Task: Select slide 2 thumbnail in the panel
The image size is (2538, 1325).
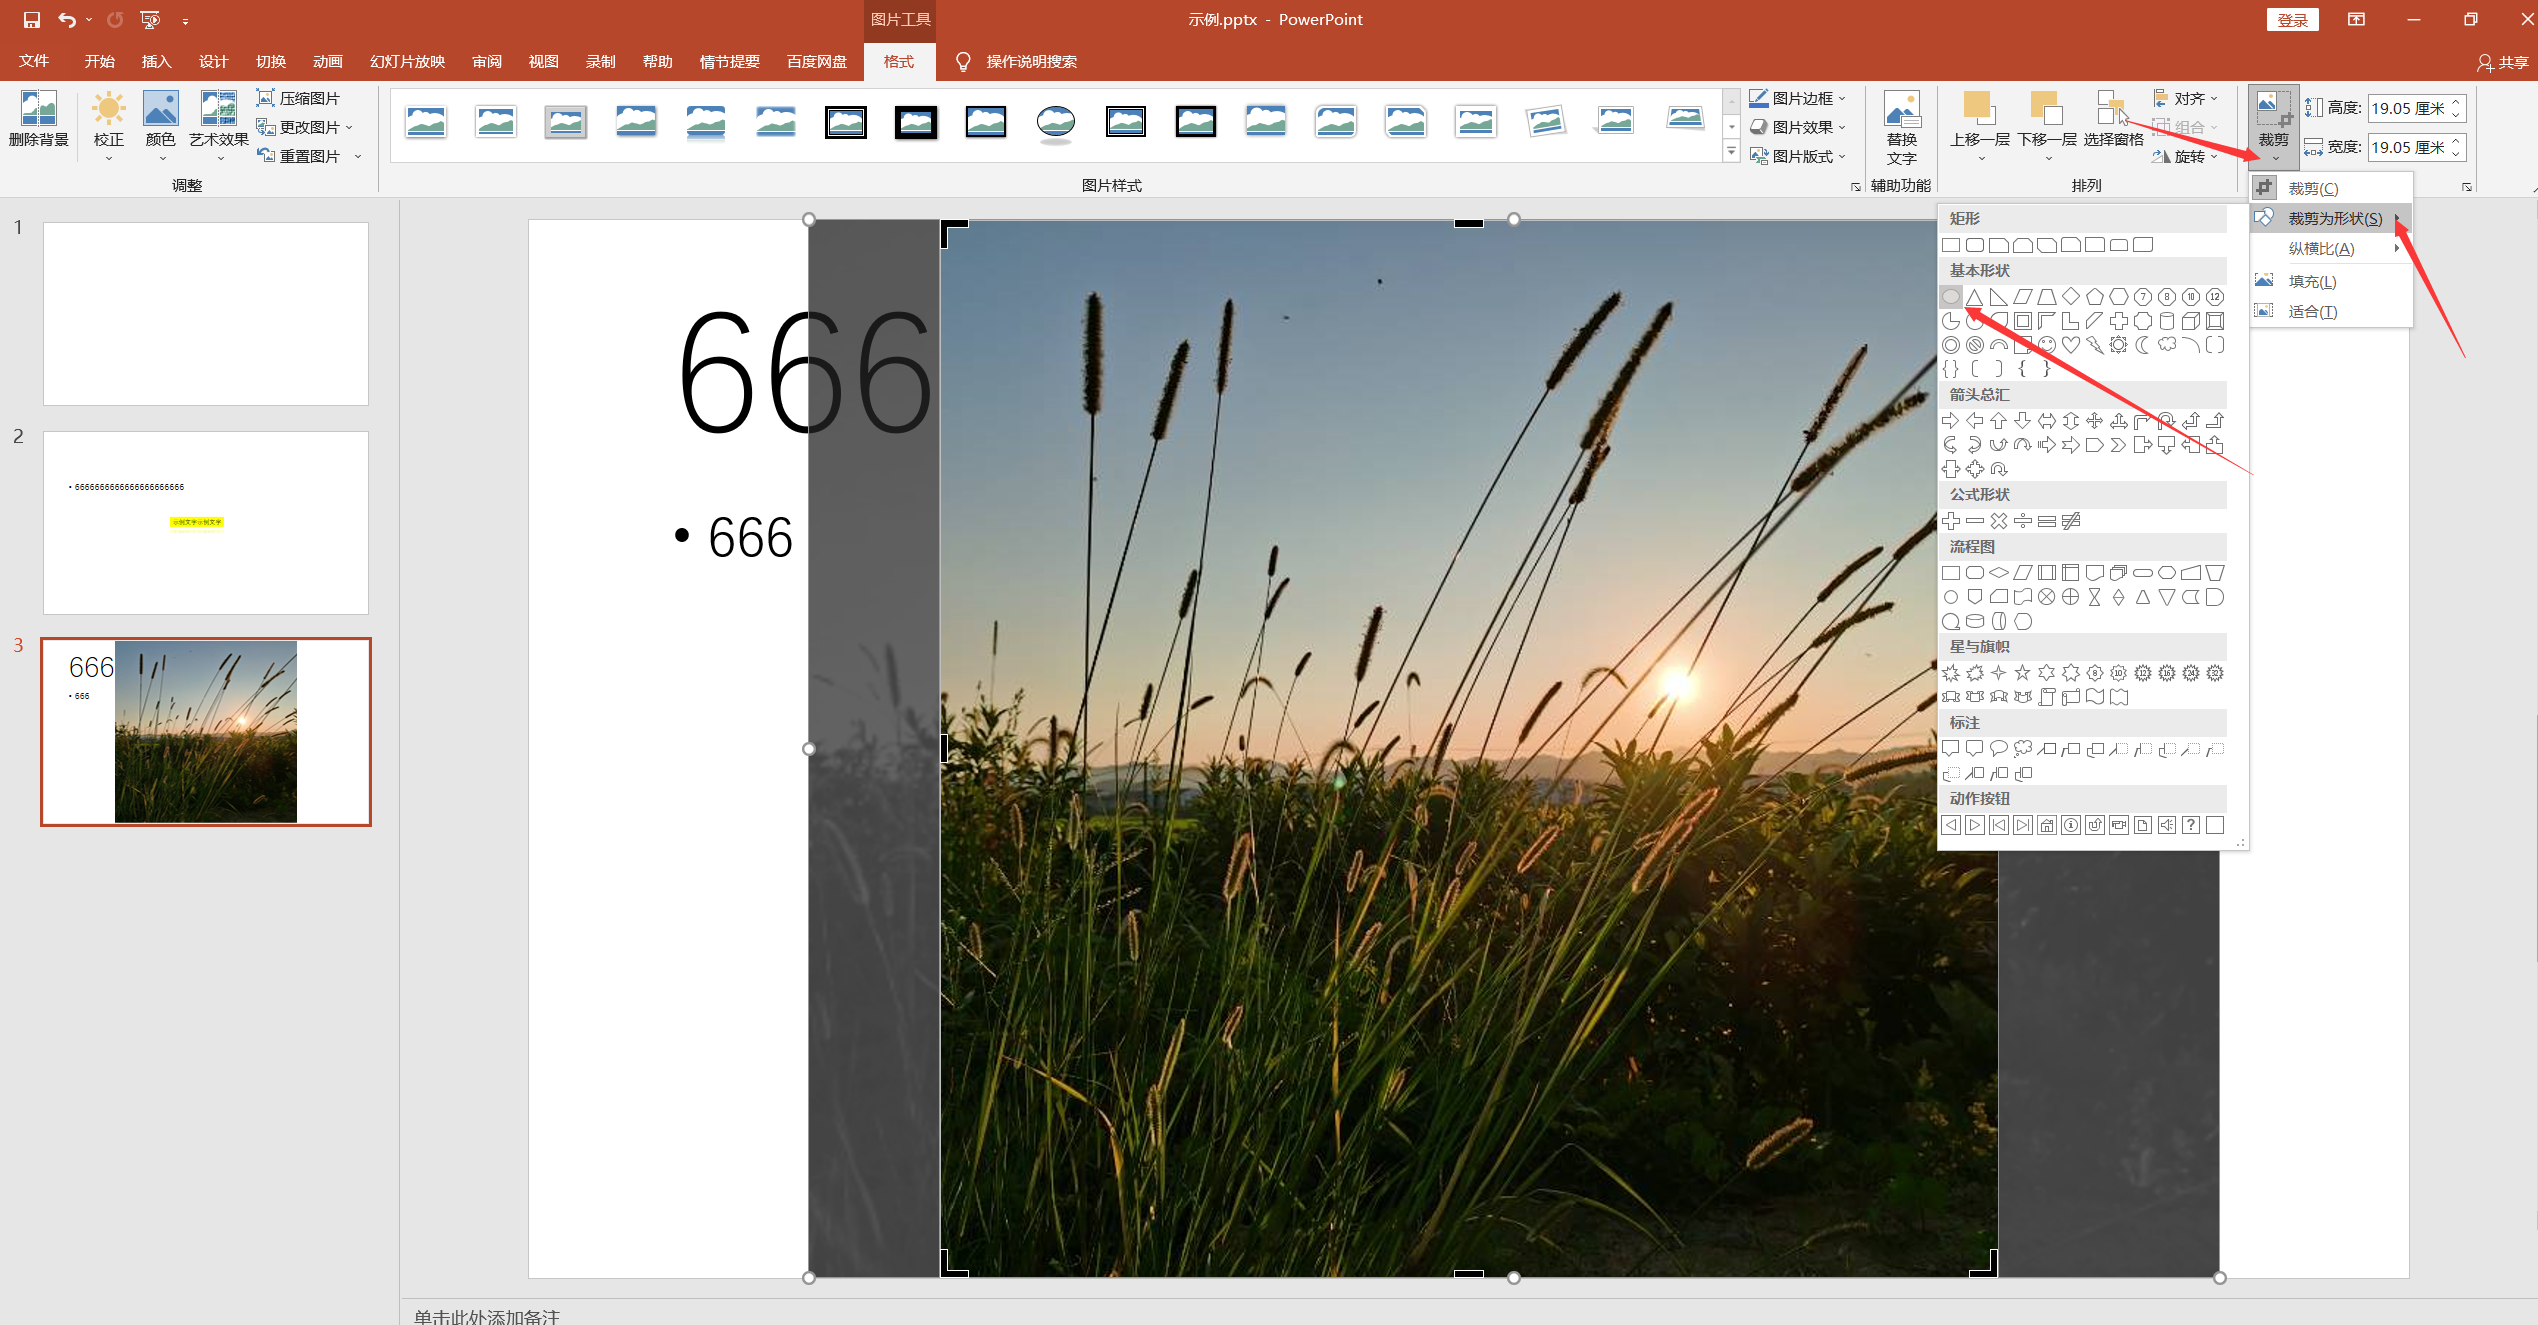Action: [x=206, y=523]
